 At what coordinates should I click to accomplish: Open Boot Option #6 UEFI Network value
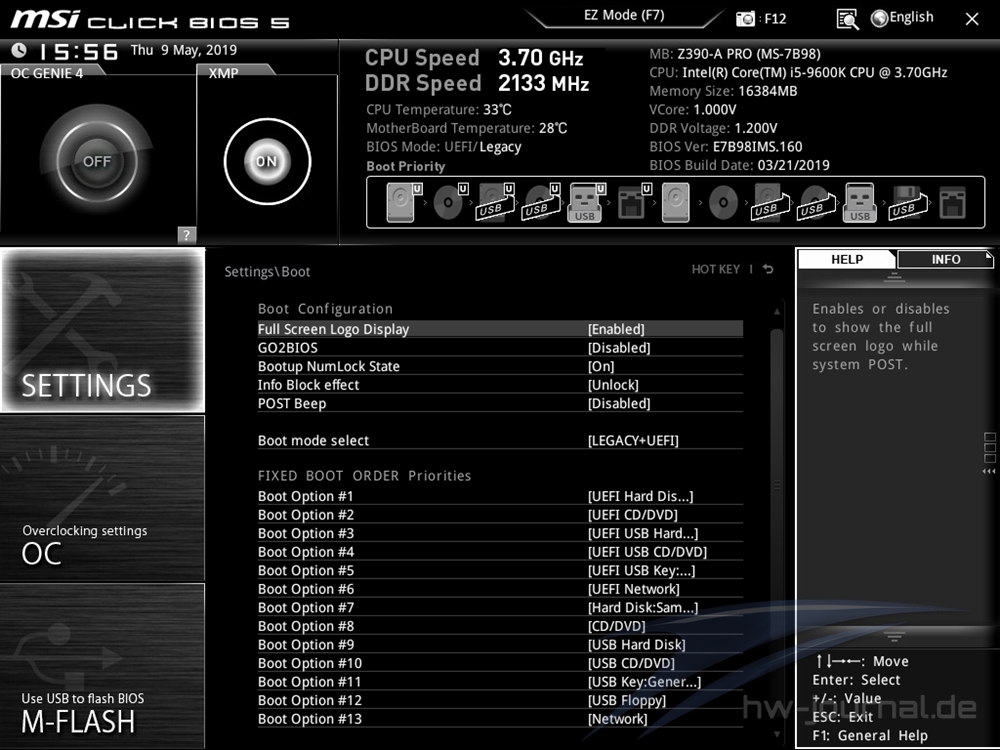point(633,589)
